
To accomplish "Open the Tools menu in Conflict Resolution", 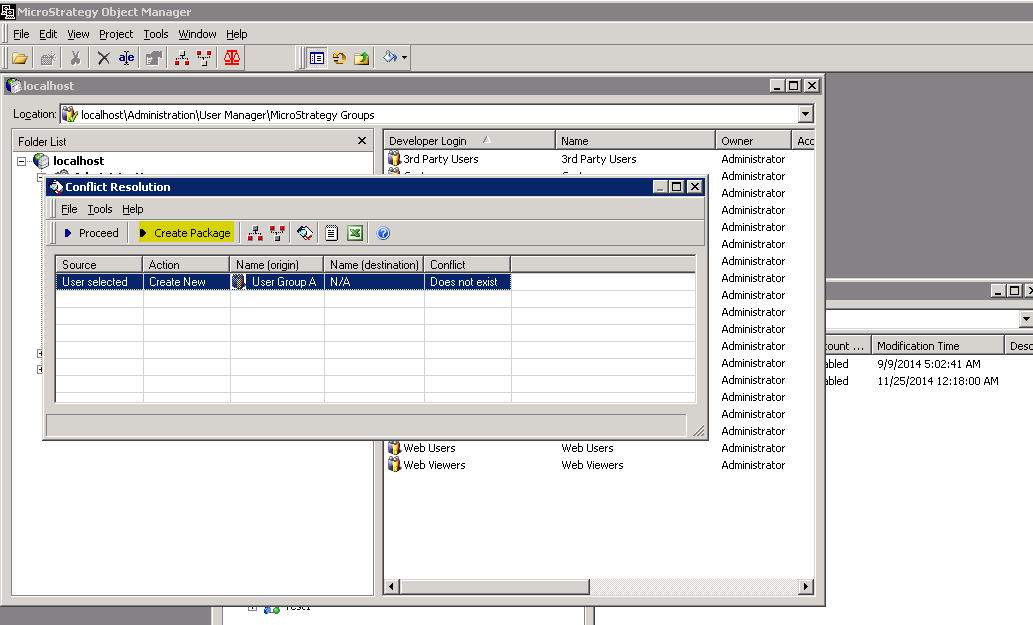I will coord(100,209).
